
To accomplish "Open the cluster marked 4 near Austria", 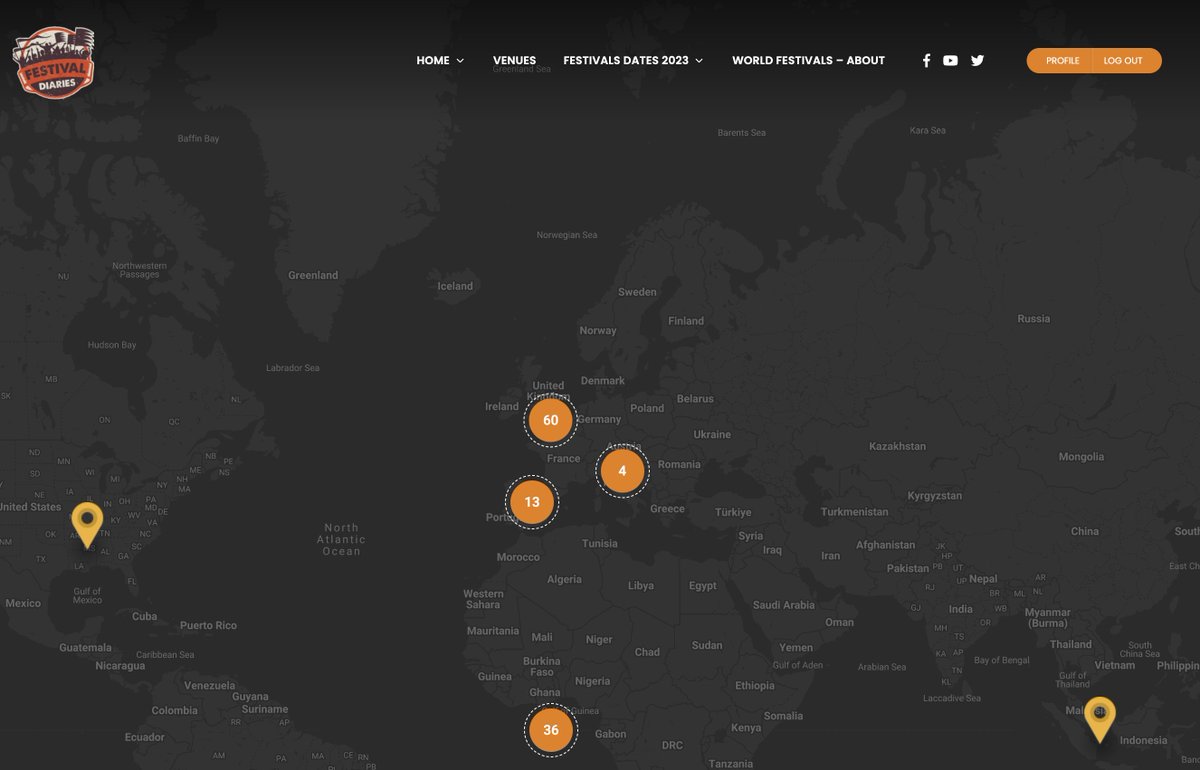I will tap(622, 470).
